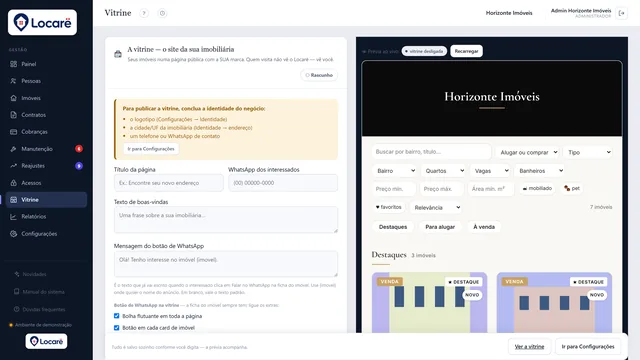The image size is (640, 360).
Task: Click the Manutenção wrench icon
Action: pos(13,149)
